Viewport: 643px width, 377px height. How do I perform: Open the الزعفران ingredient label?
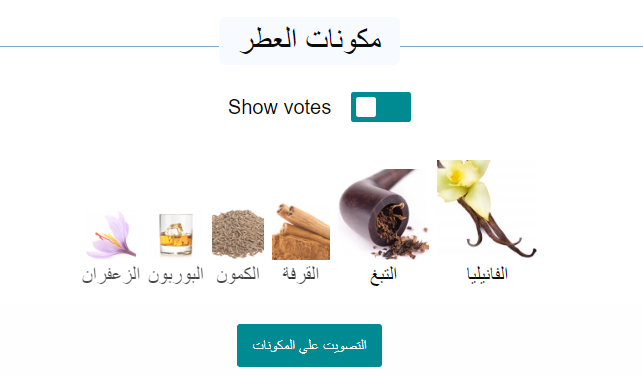(x=111, y=274)
